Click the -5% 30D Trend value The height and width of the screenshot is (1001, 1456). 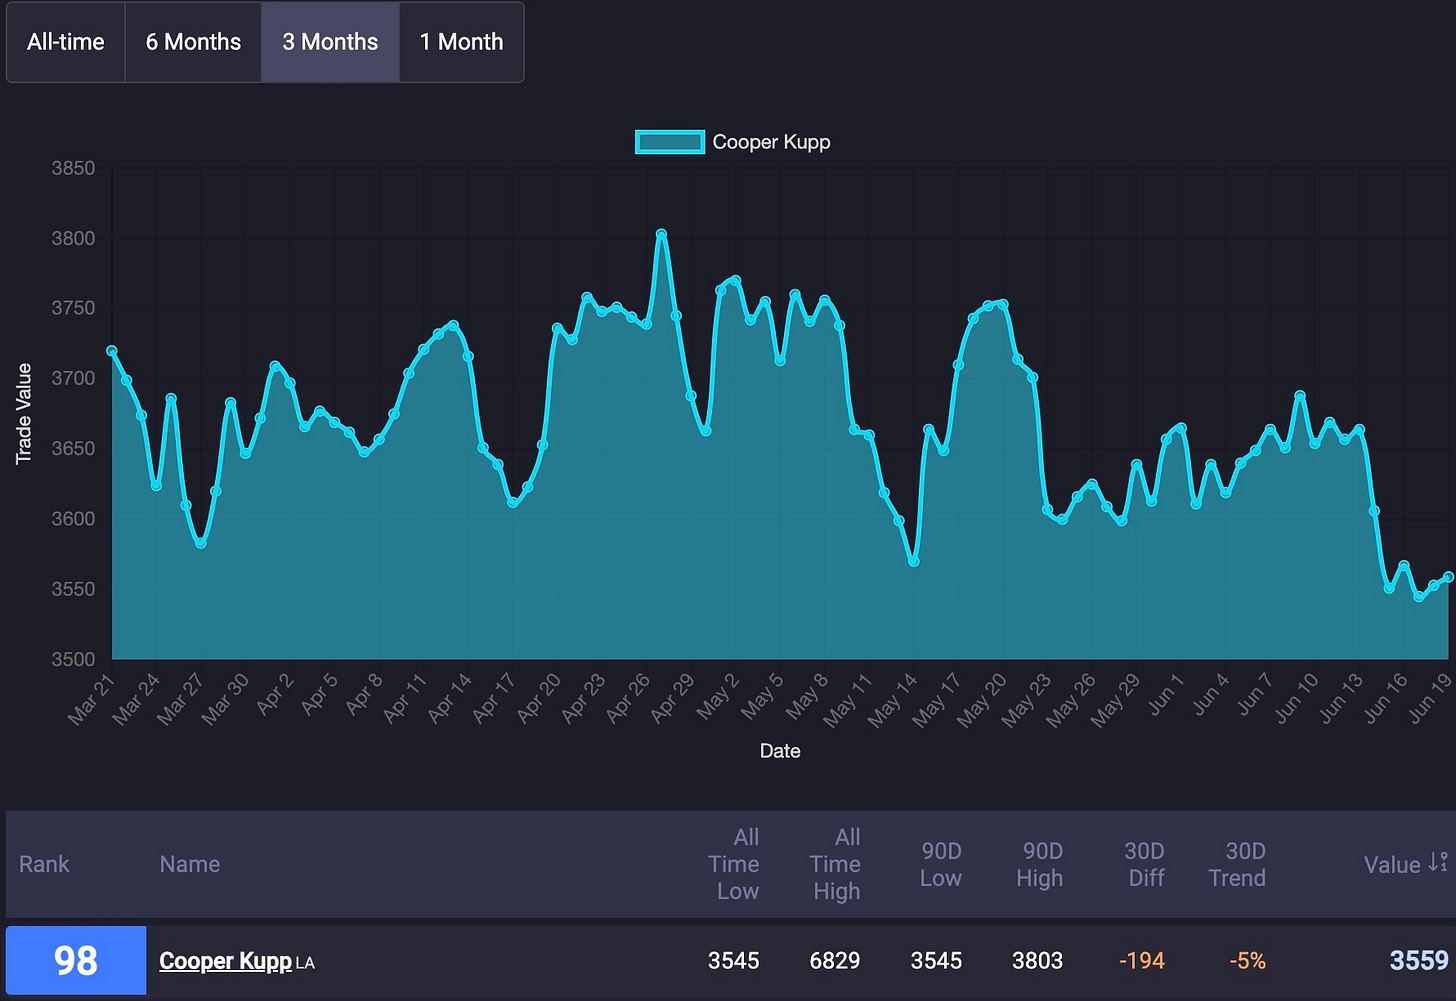click(1248, 961)
